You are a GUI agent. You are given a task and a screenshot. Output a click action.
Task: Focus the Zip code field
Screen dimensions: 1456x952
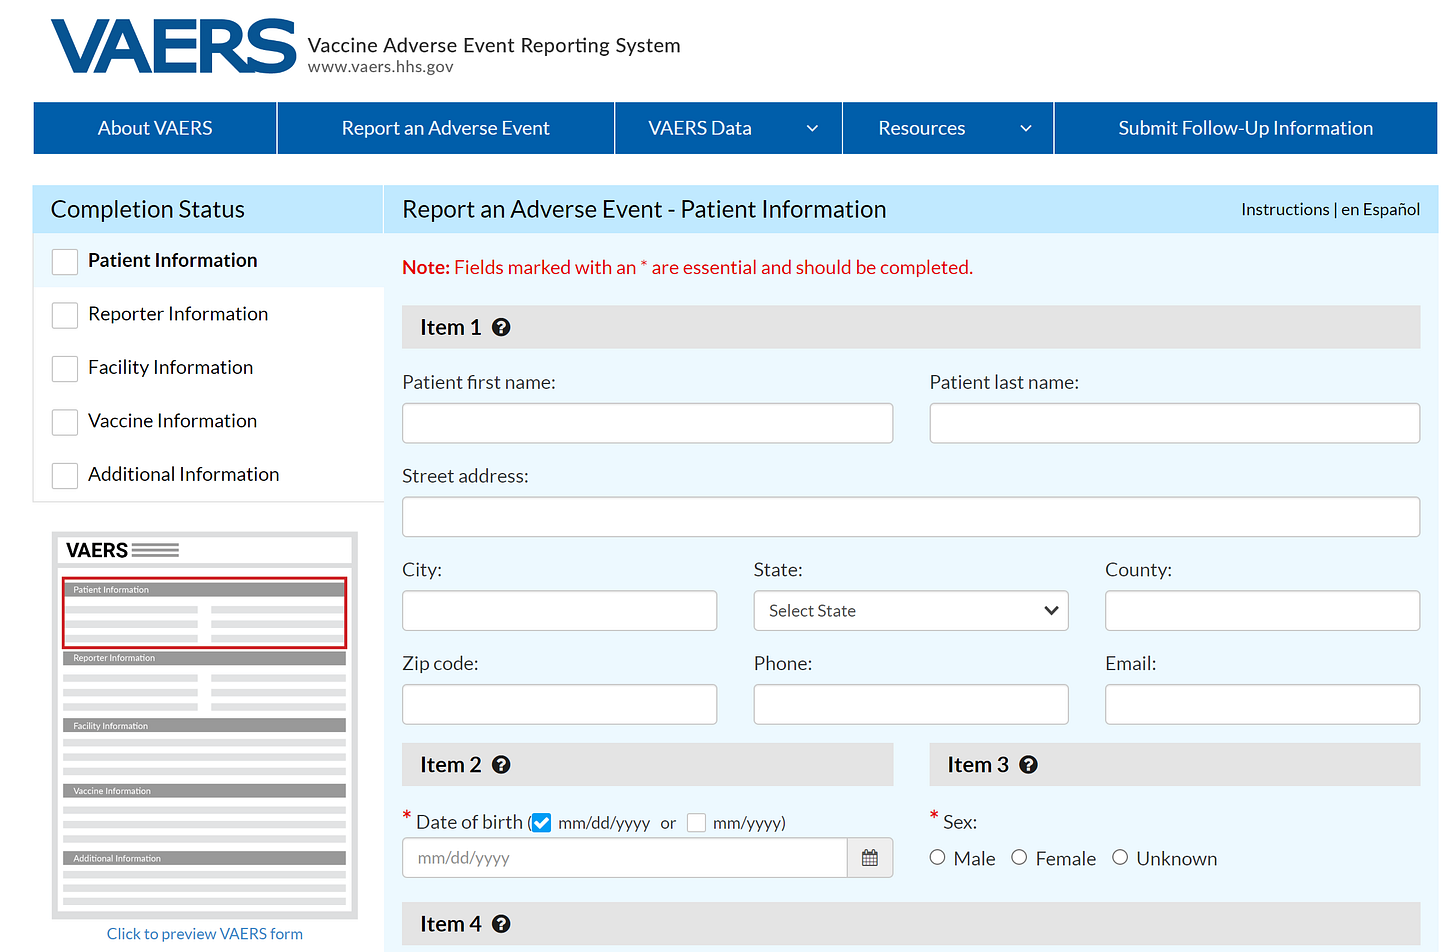pyautogui.click(x=559, y=705)
